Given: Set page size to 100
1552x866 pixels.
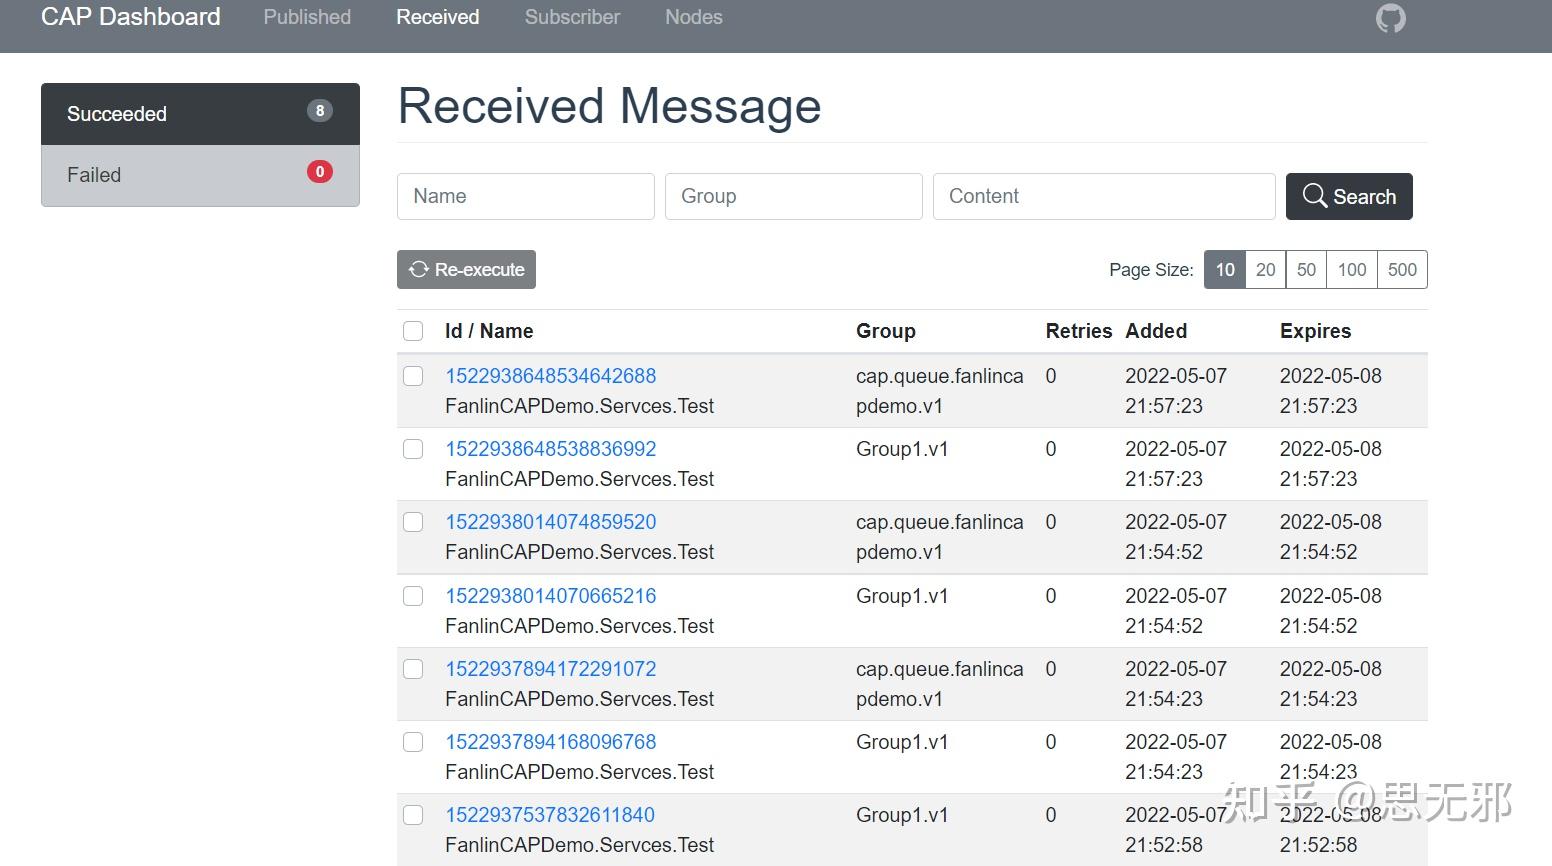Looking at the screenshot, I should point(1351,270).
